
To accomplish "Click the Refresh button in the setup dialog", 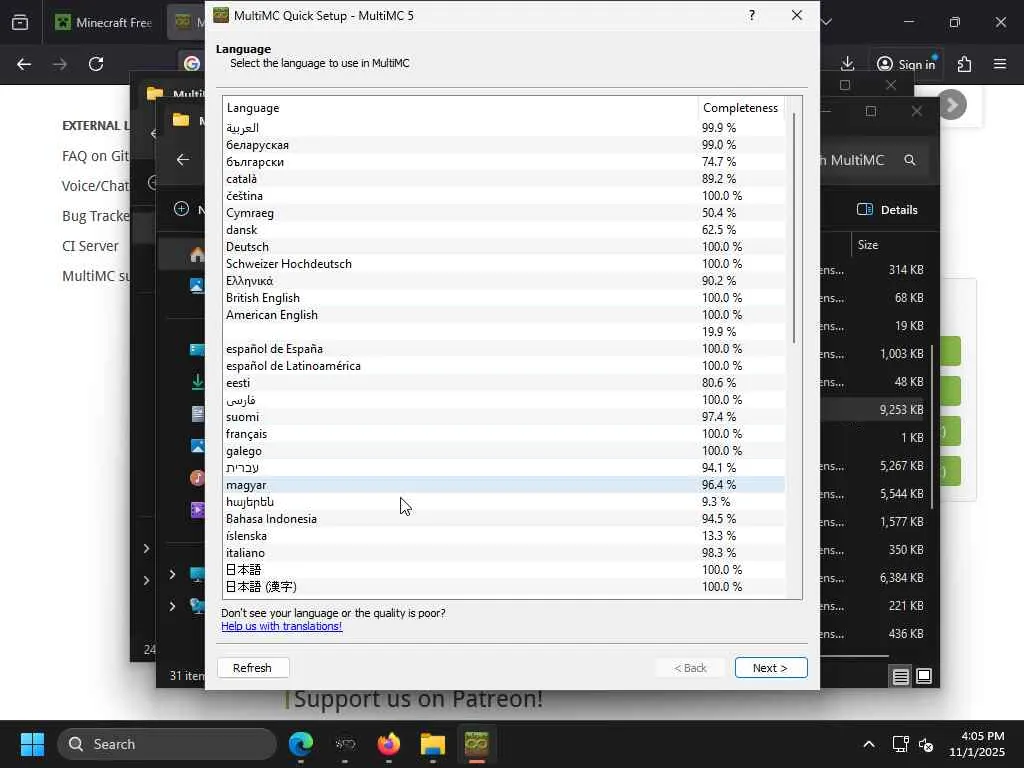I will tap(253, 667).
